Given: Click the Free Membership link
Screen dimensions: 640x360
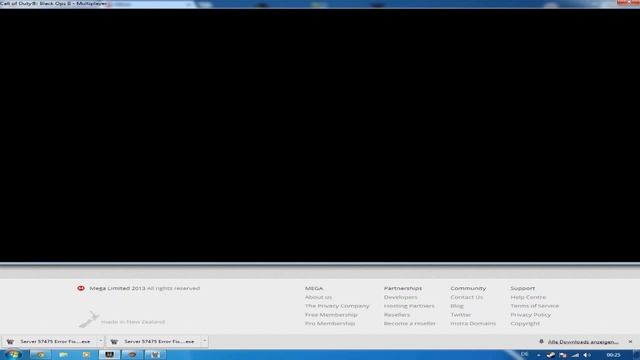Looking at the screenshot, I should pos(331,315).
